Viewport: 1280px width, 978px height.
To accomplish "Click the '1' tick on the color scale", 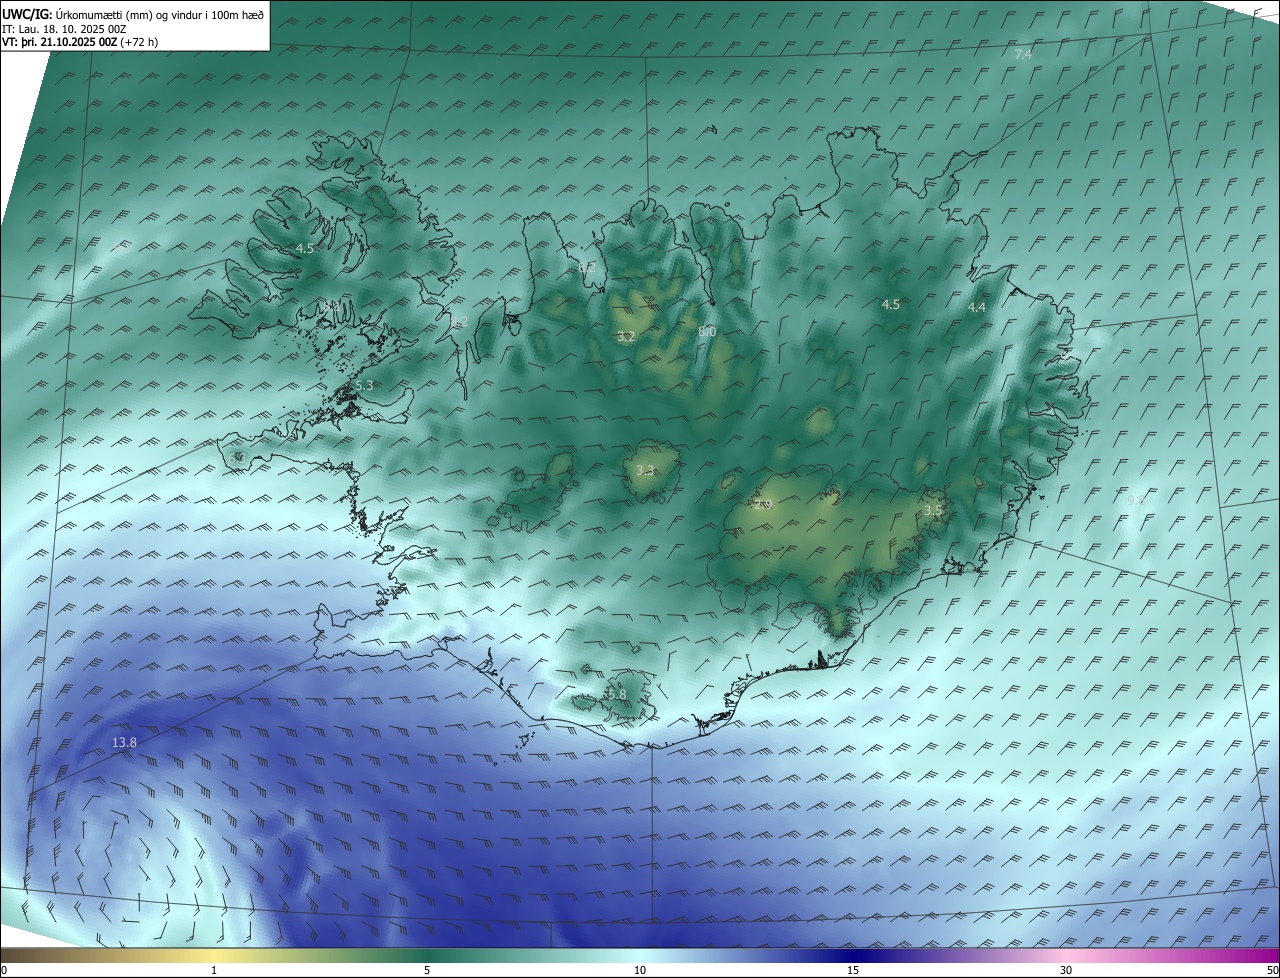I will (x=214, y=970).
